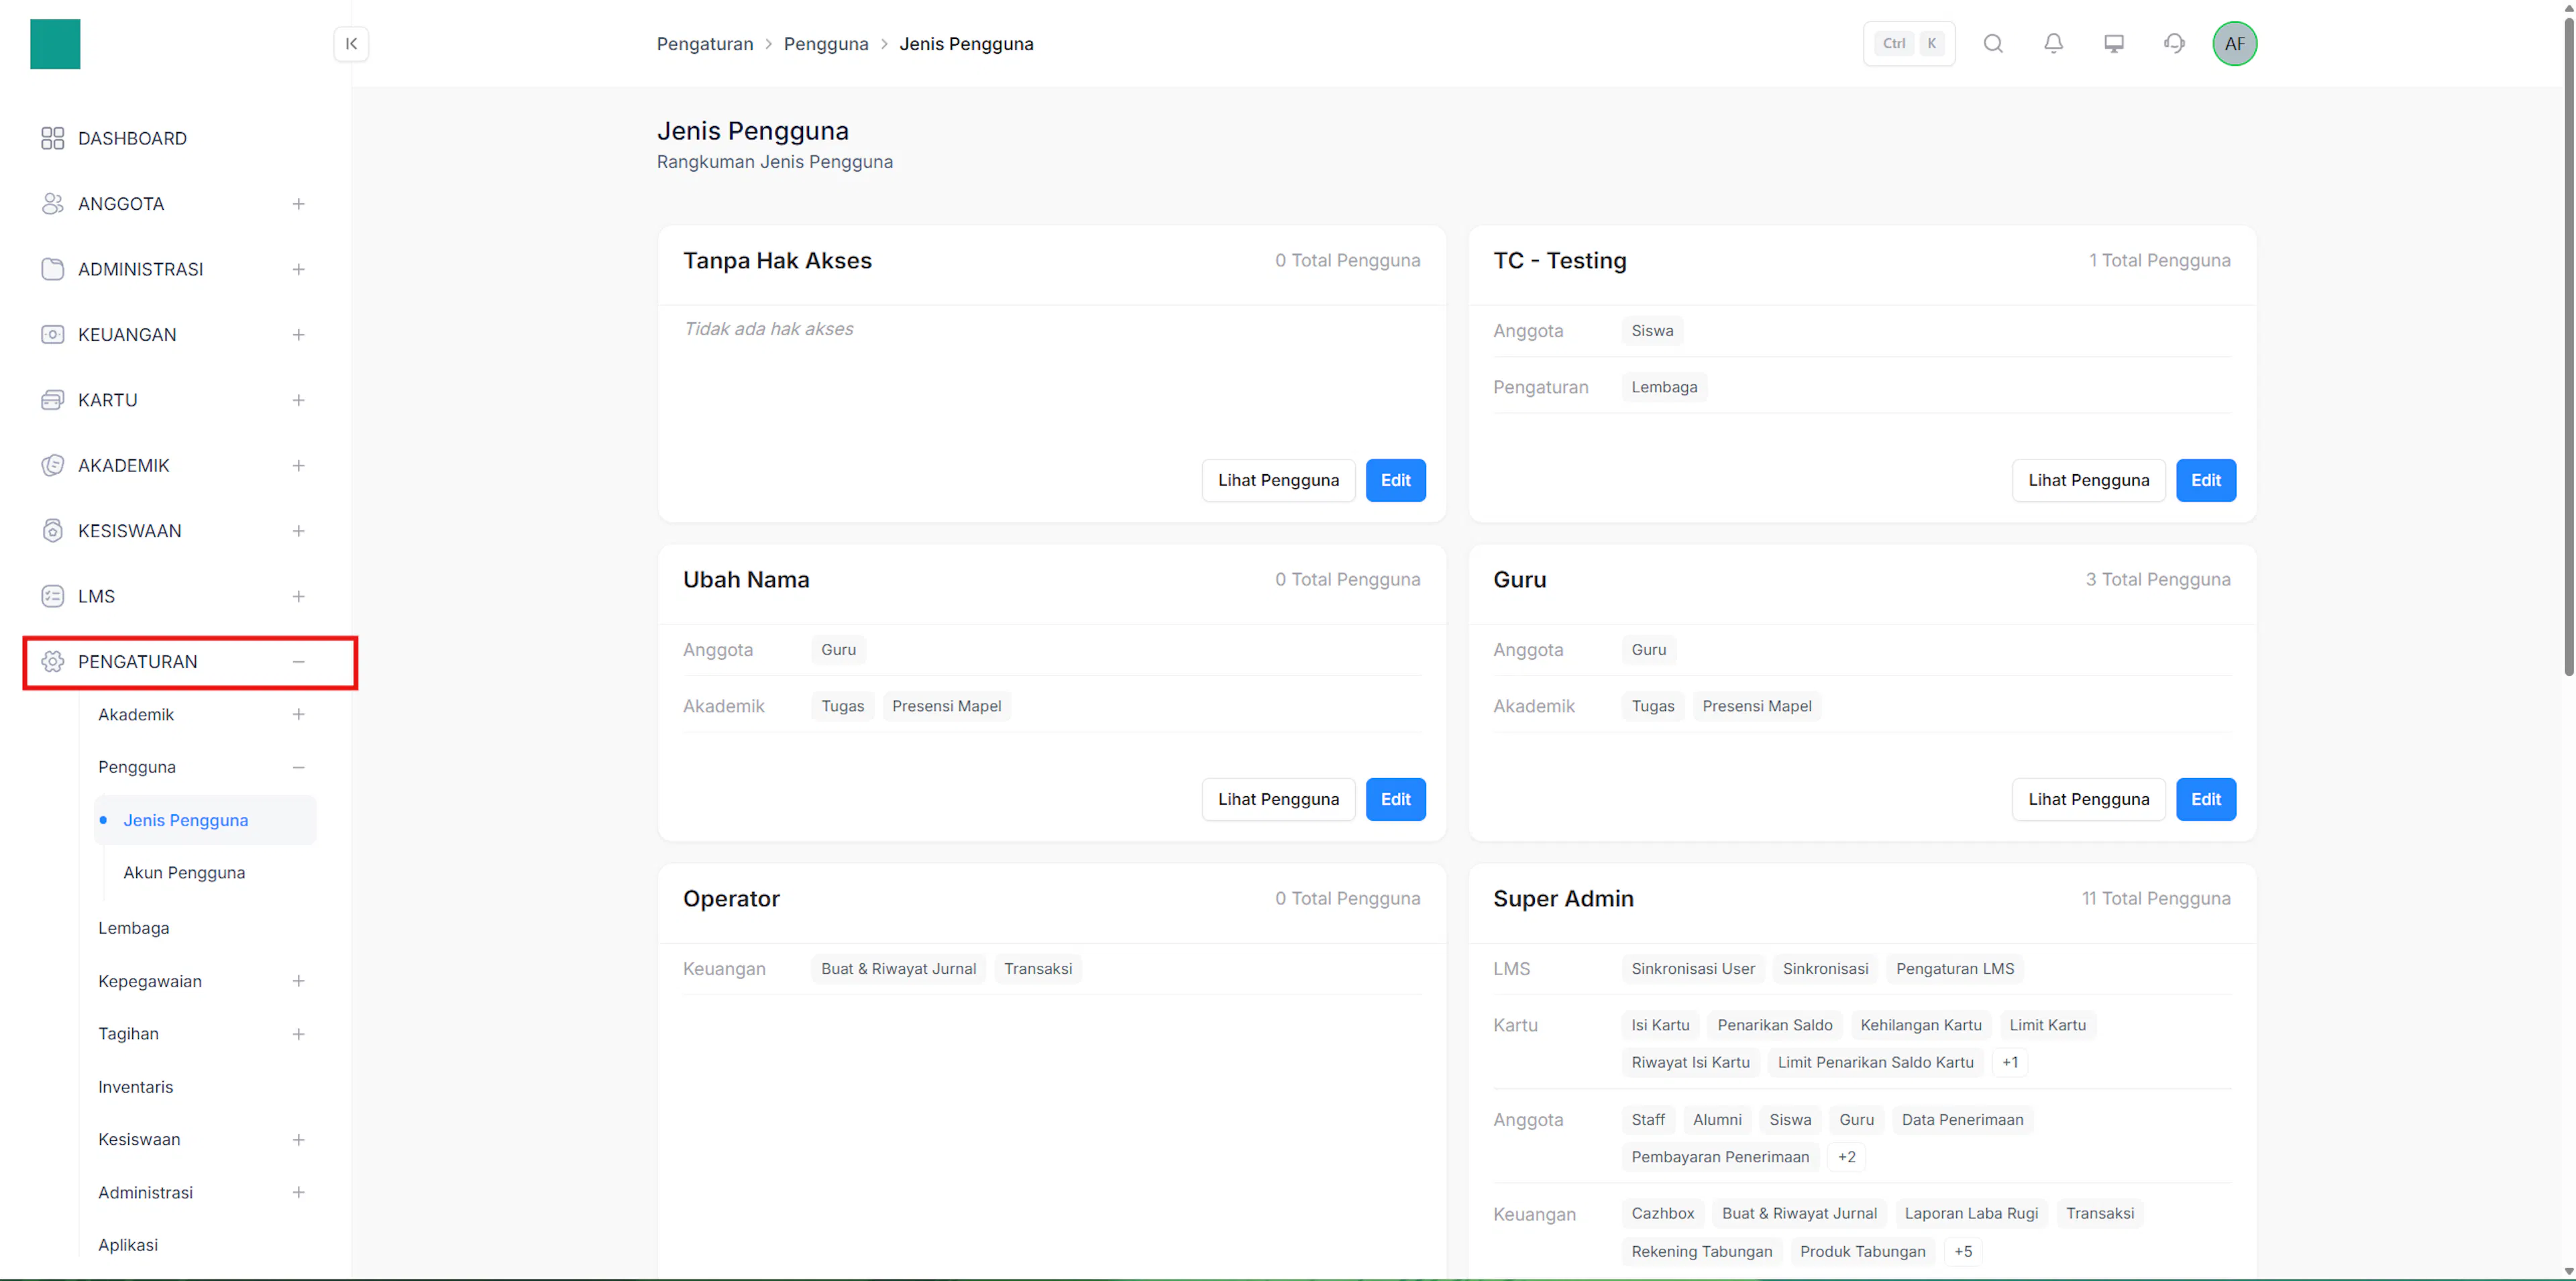
Task: Click the Lembaga tag in TC - Testing
Action: tap(1664, 387)
